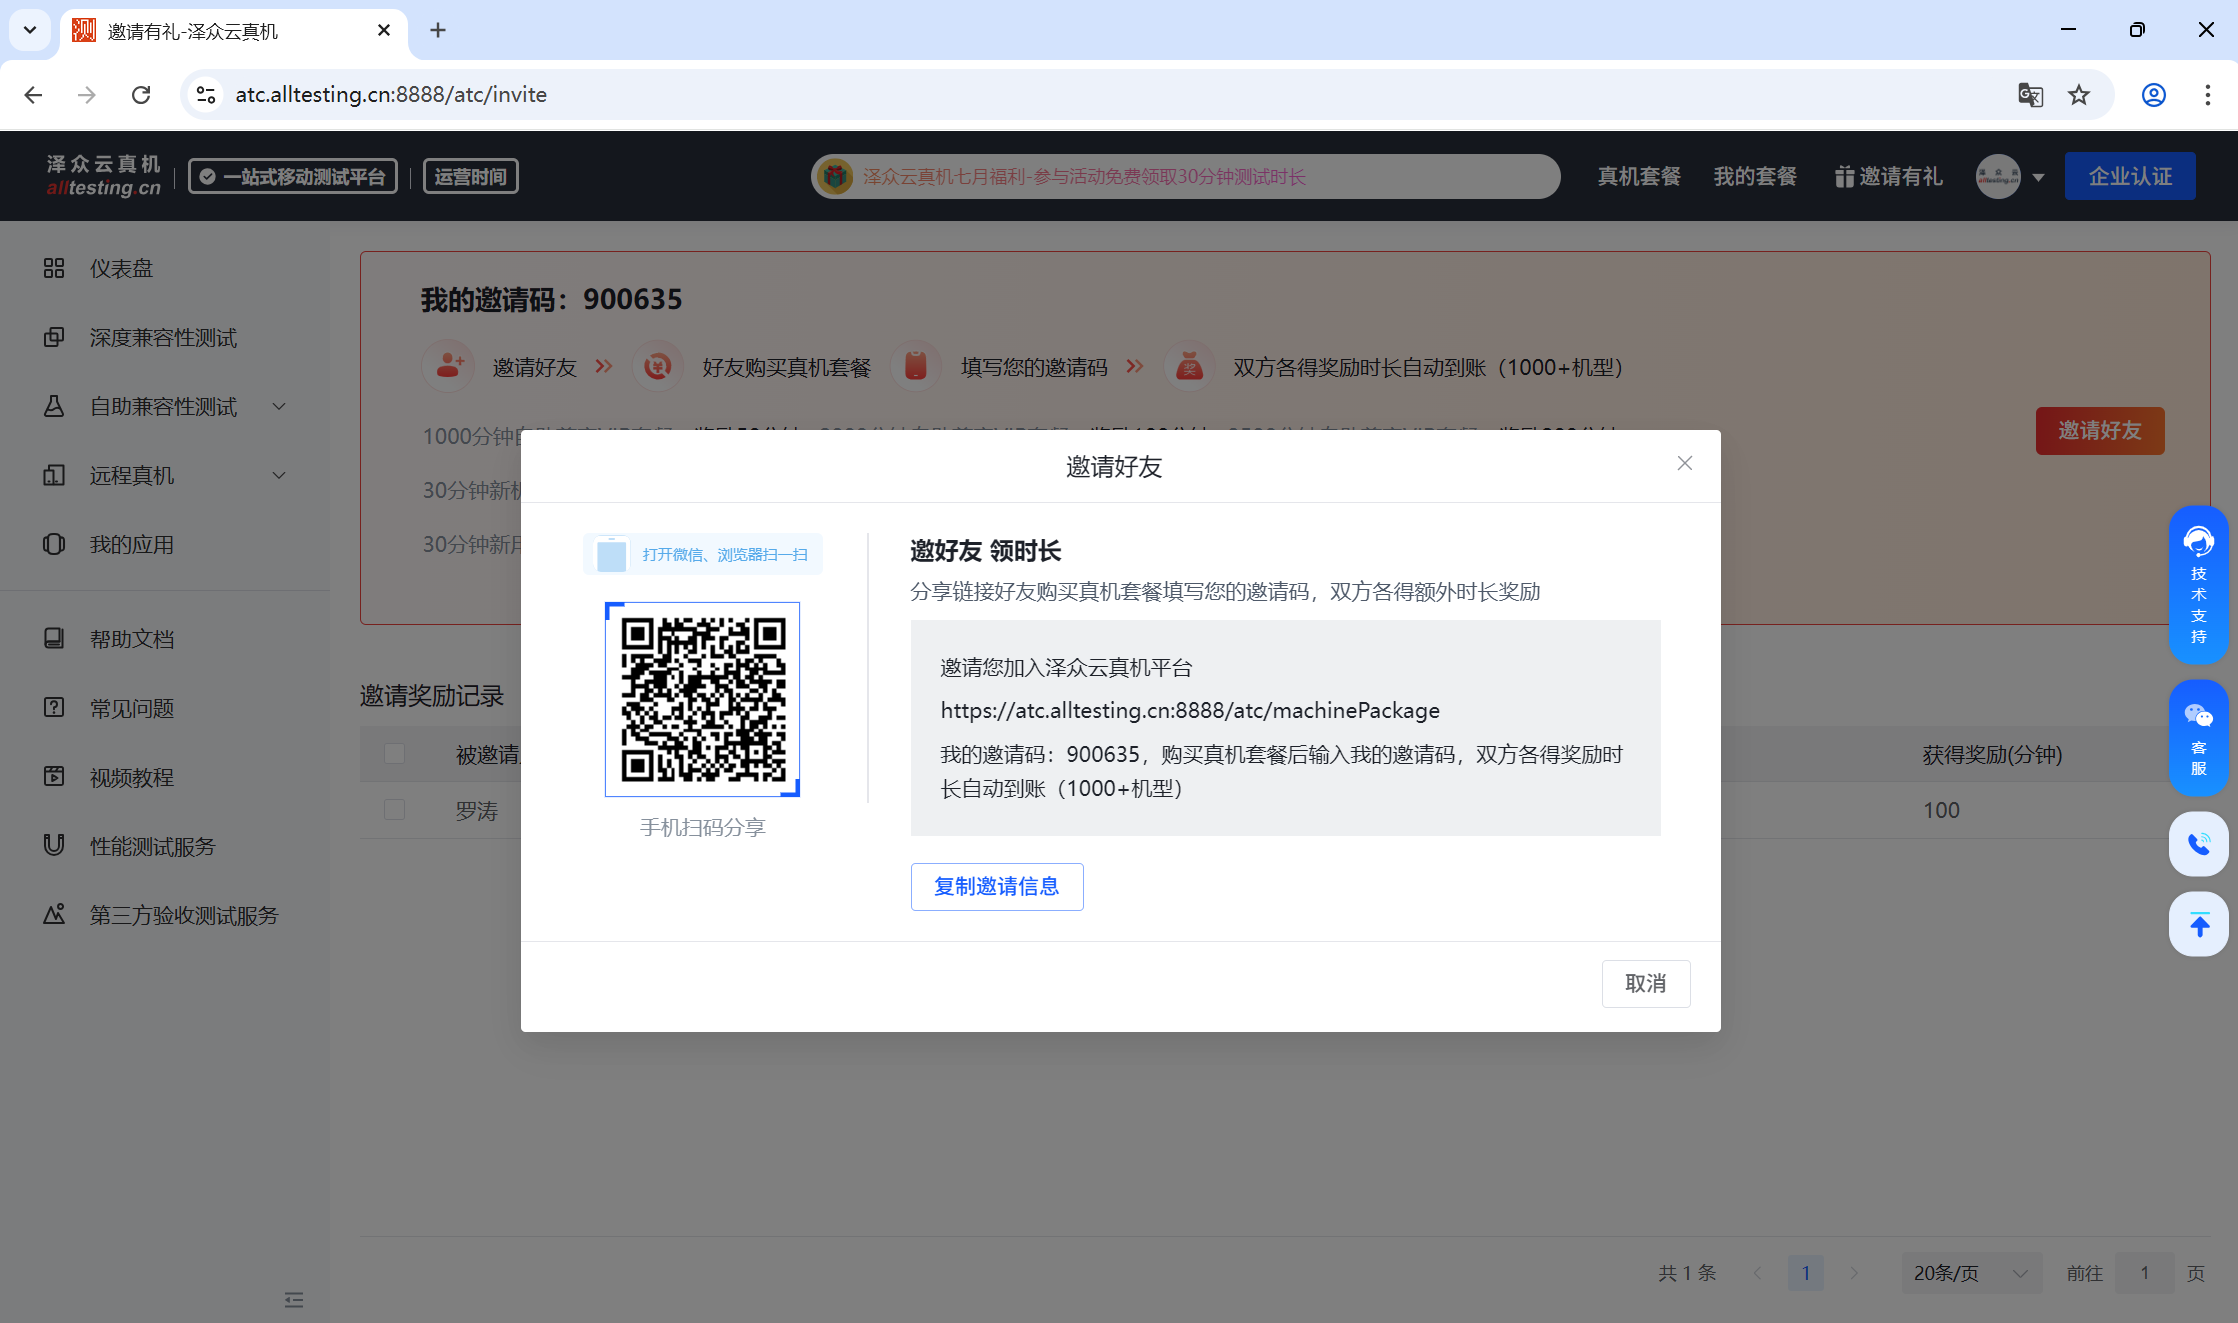The image size is (2238, 1323).
Task: Toggle the select-all checkbox in table header
Action: coord(395,753)
